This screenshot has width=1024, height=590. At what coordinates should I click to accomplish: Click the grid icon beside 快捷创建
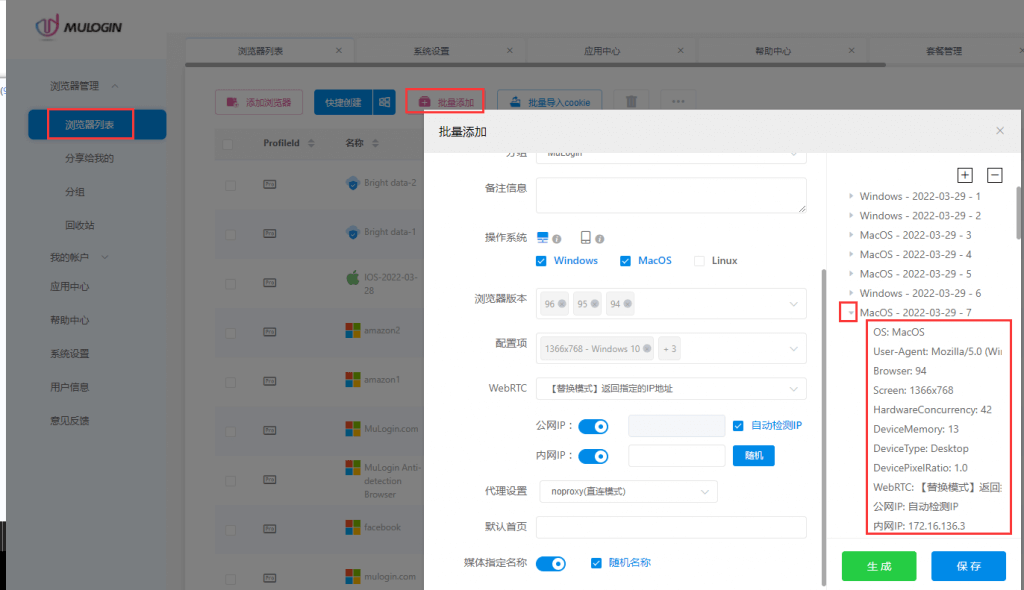click(x=384, y=103)
